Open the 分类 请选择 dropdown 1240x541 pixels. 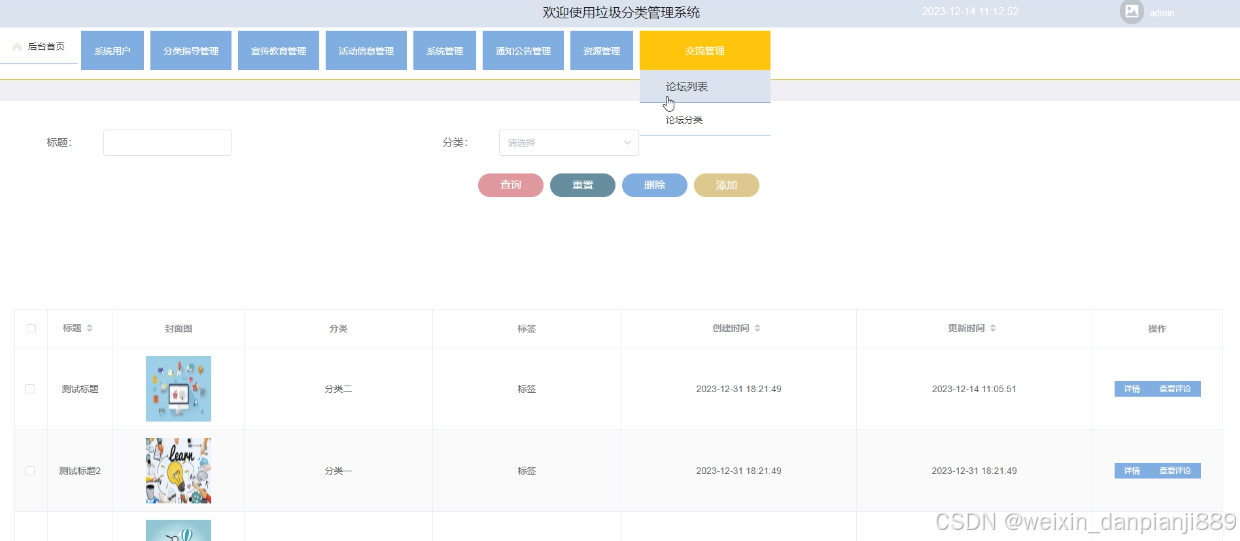pos(569,143)
